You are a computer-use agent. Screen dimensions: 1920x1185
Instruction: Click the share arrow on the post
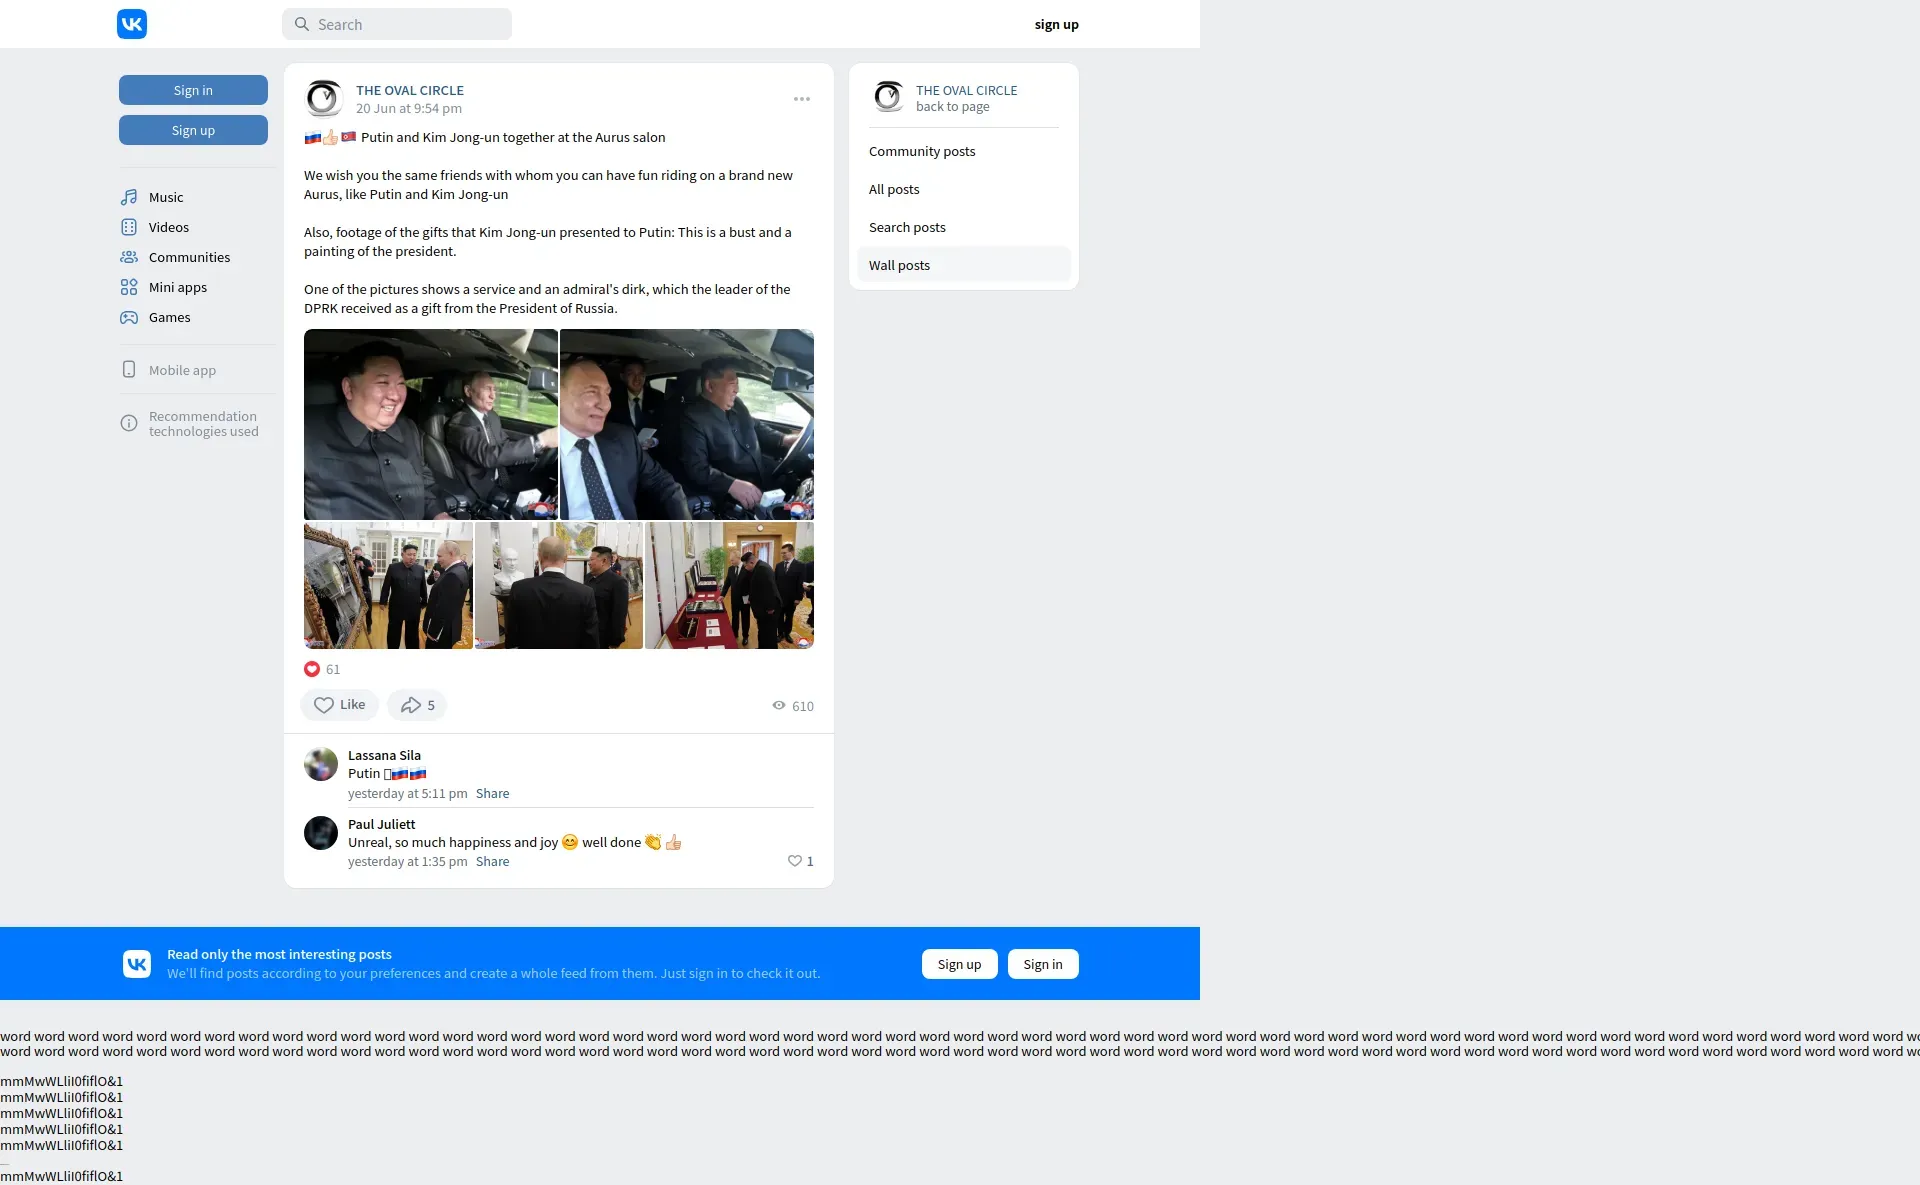[411, 705]
